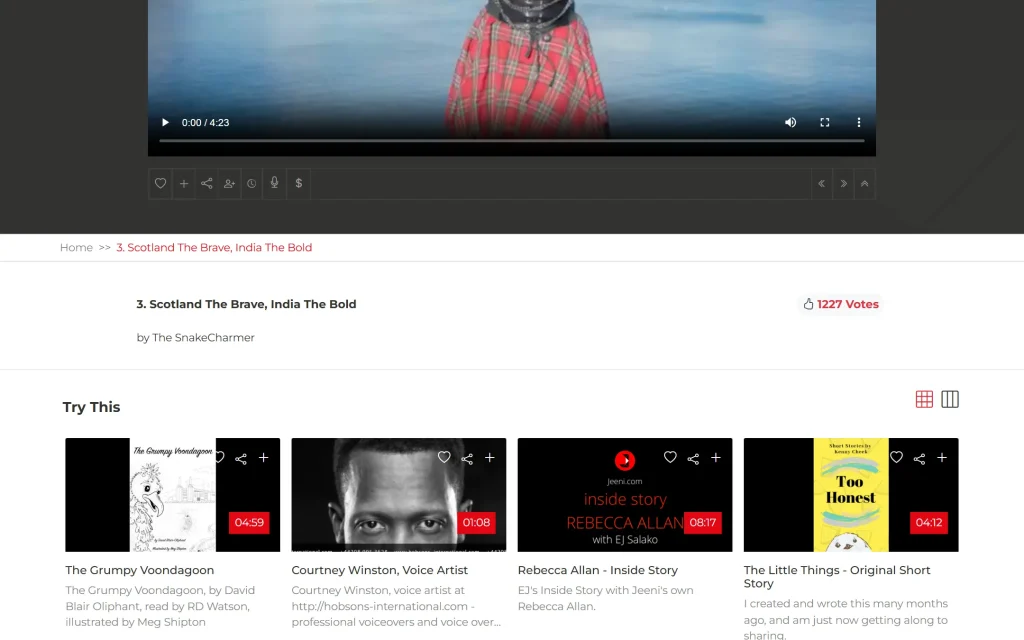Open The Grumpy Voondagoon thumbnail

172,495
